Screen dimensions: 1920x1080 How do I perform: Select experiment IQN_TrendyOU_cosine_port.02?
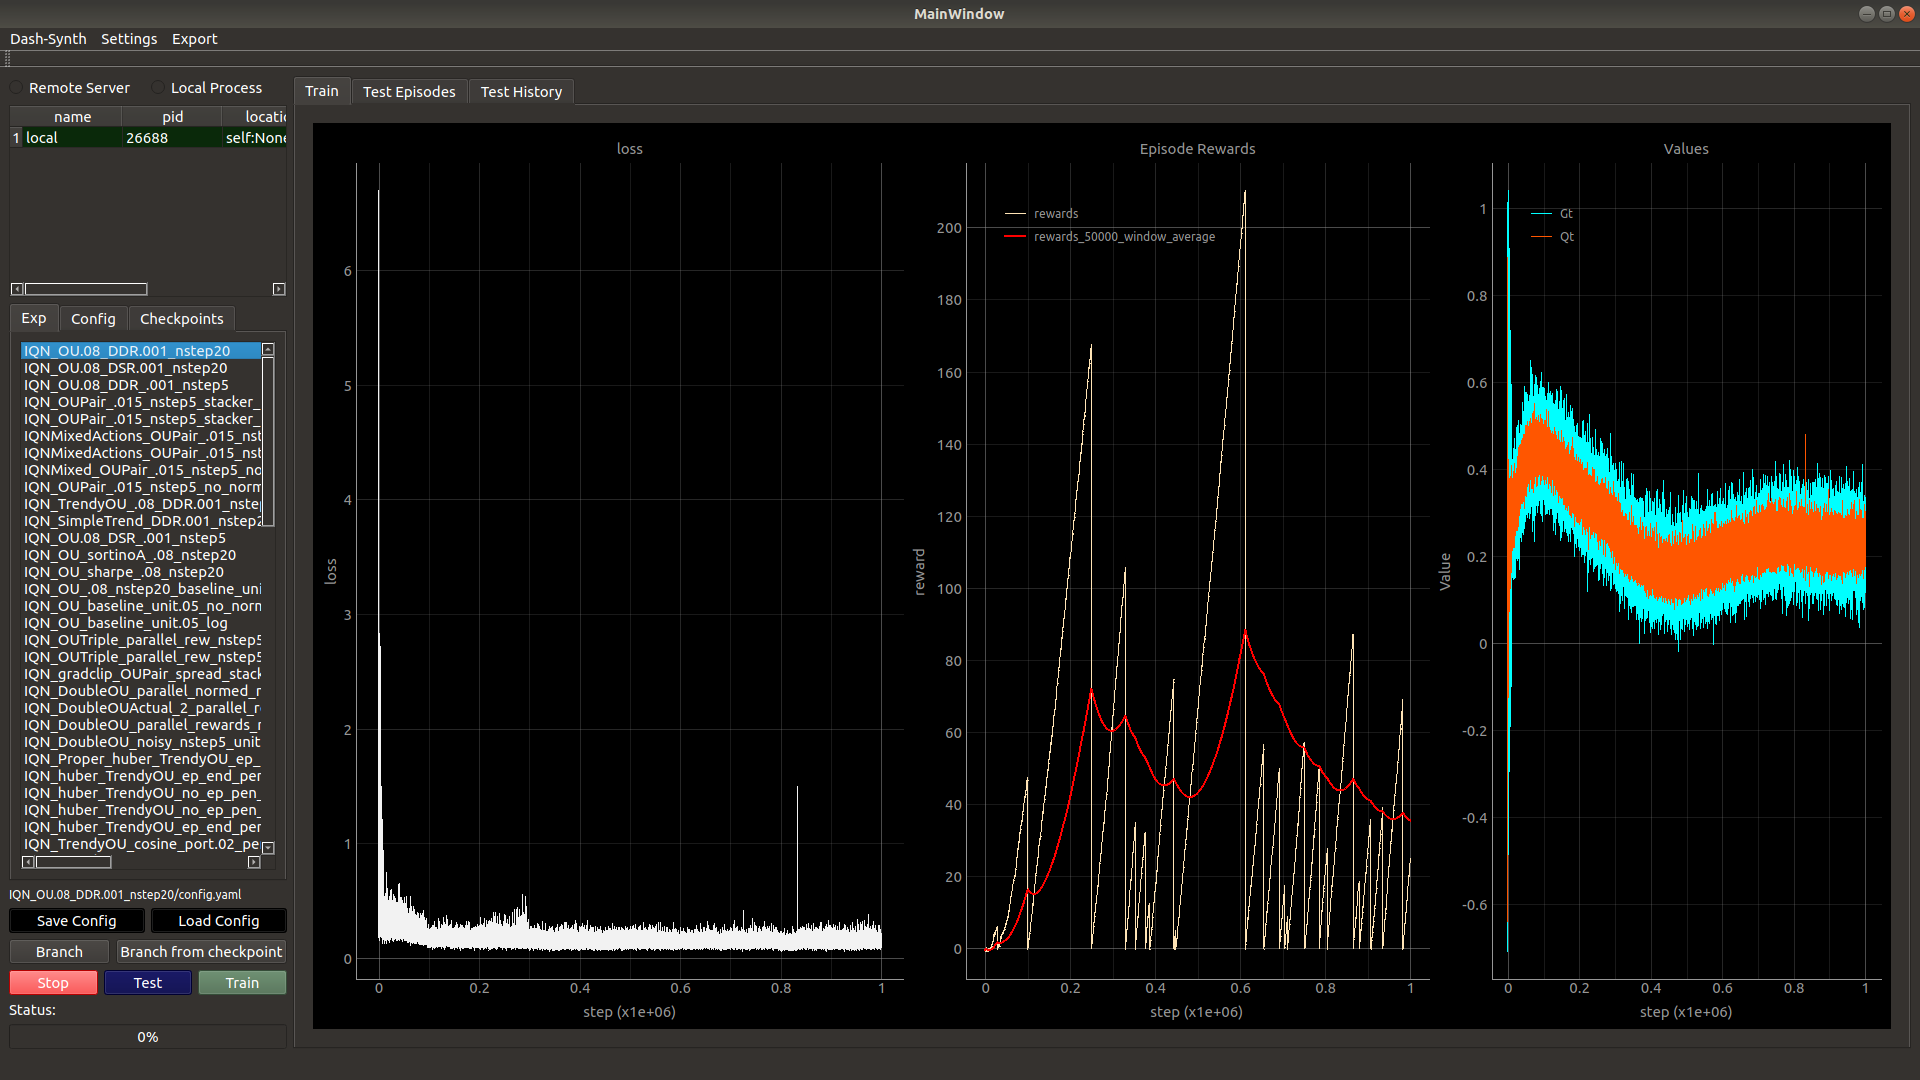click(x=141, y=844)
